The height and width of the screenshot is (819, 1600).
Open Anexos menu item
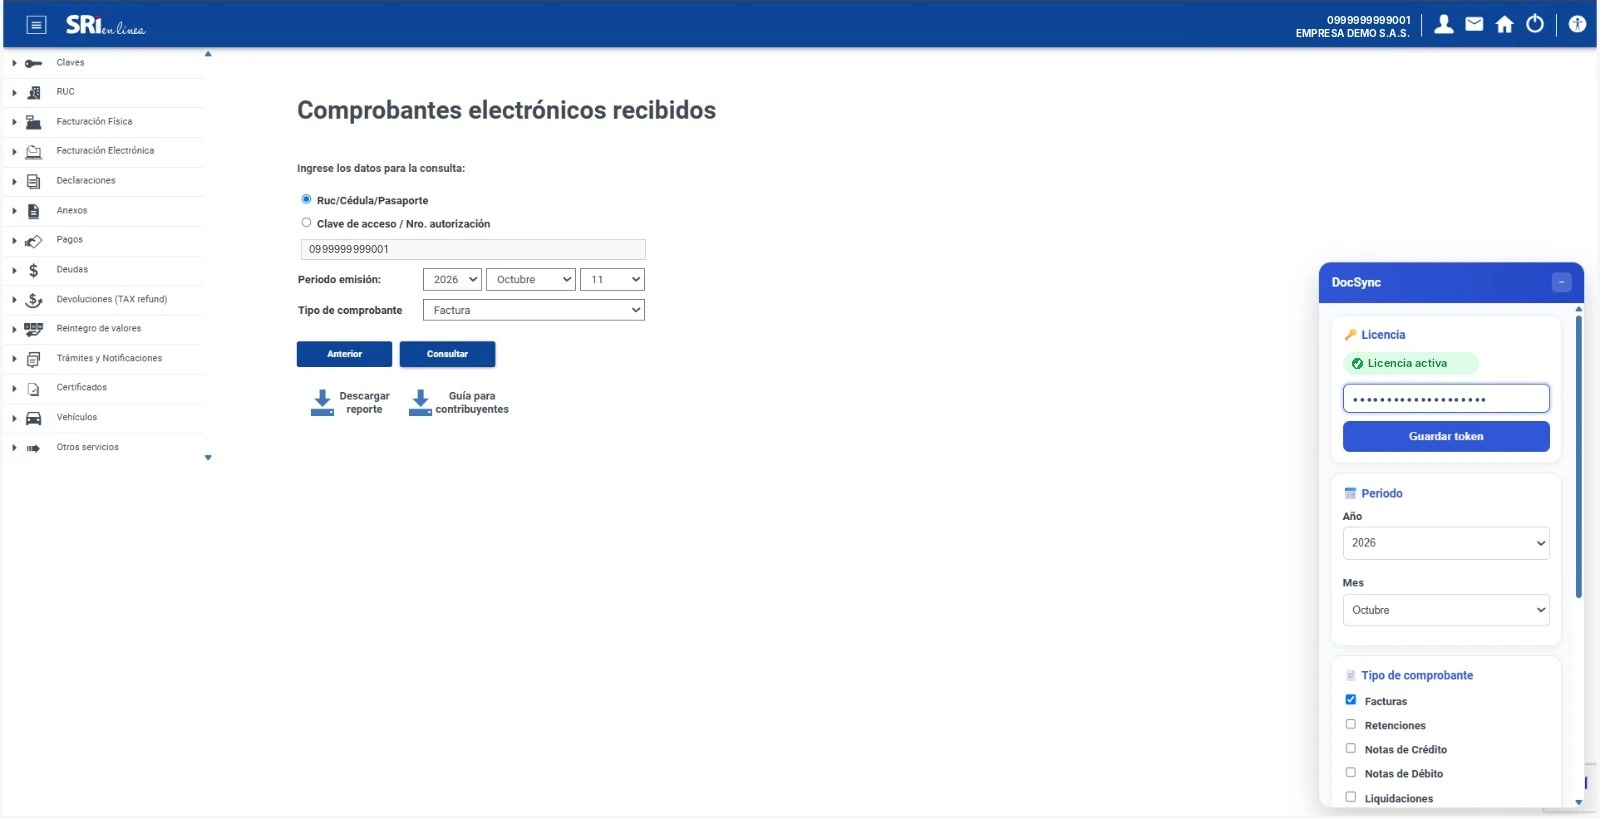tap(72, 211)
